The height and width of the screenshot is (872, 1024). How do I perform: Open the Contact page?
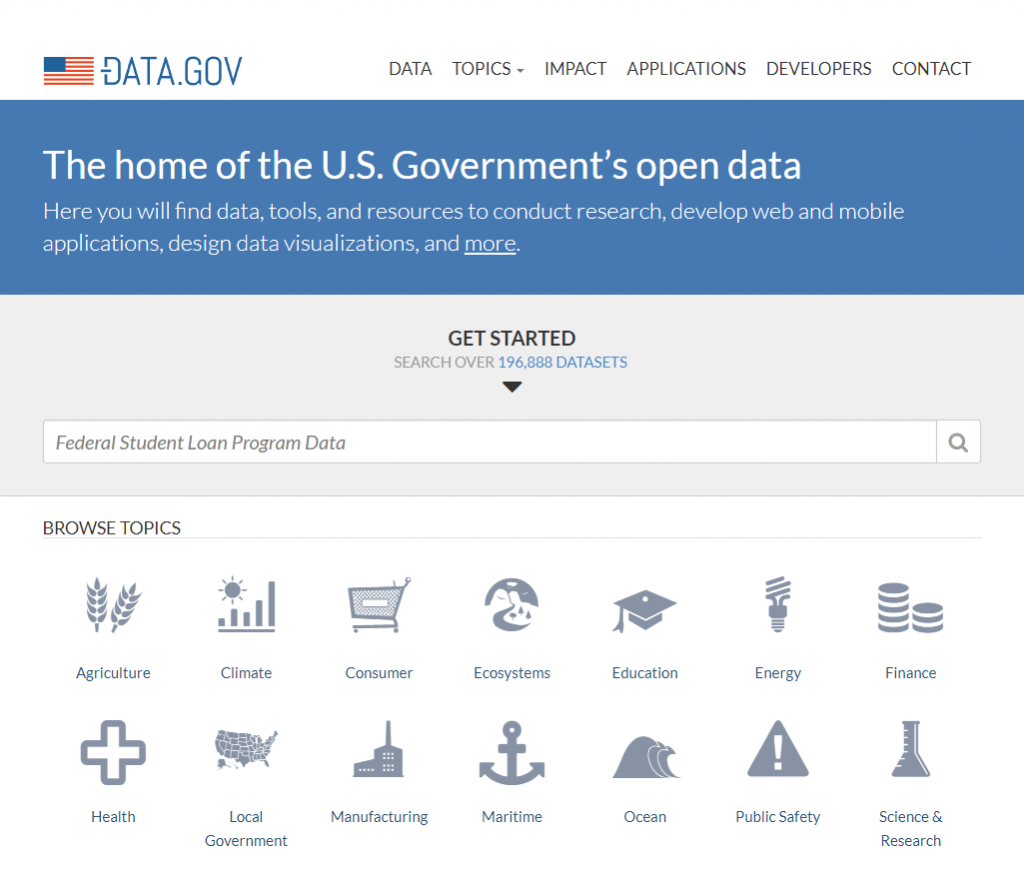coord(931,69)
